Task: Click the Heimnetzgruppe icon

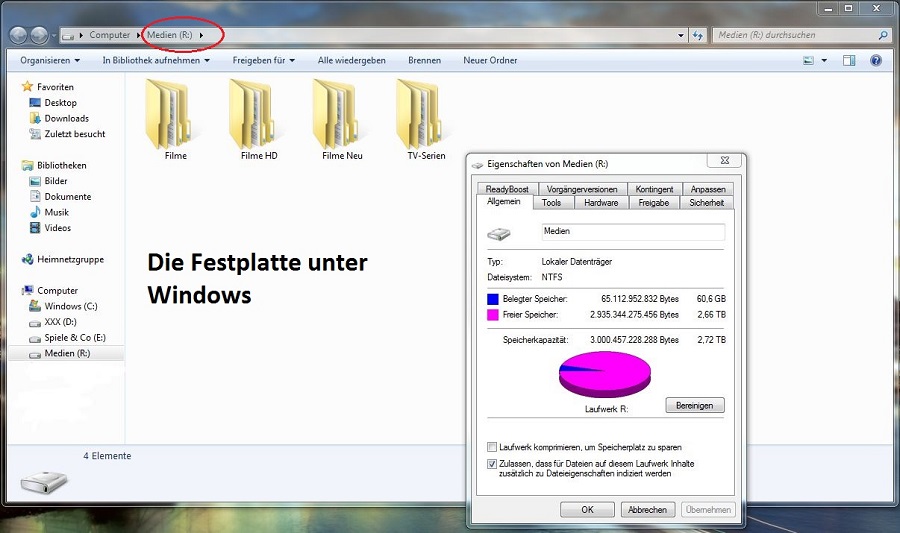Action: [27, 259]
